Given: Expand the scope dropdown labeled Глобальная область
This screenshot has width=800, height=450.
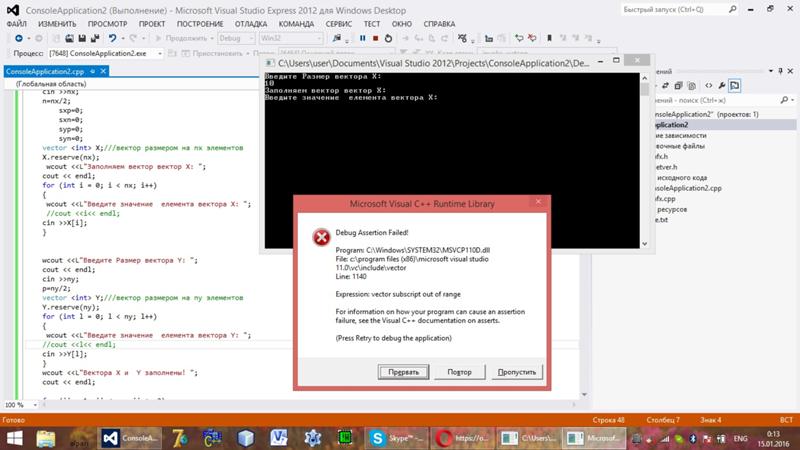Looking at the screenshot, I should click(133, 84).
